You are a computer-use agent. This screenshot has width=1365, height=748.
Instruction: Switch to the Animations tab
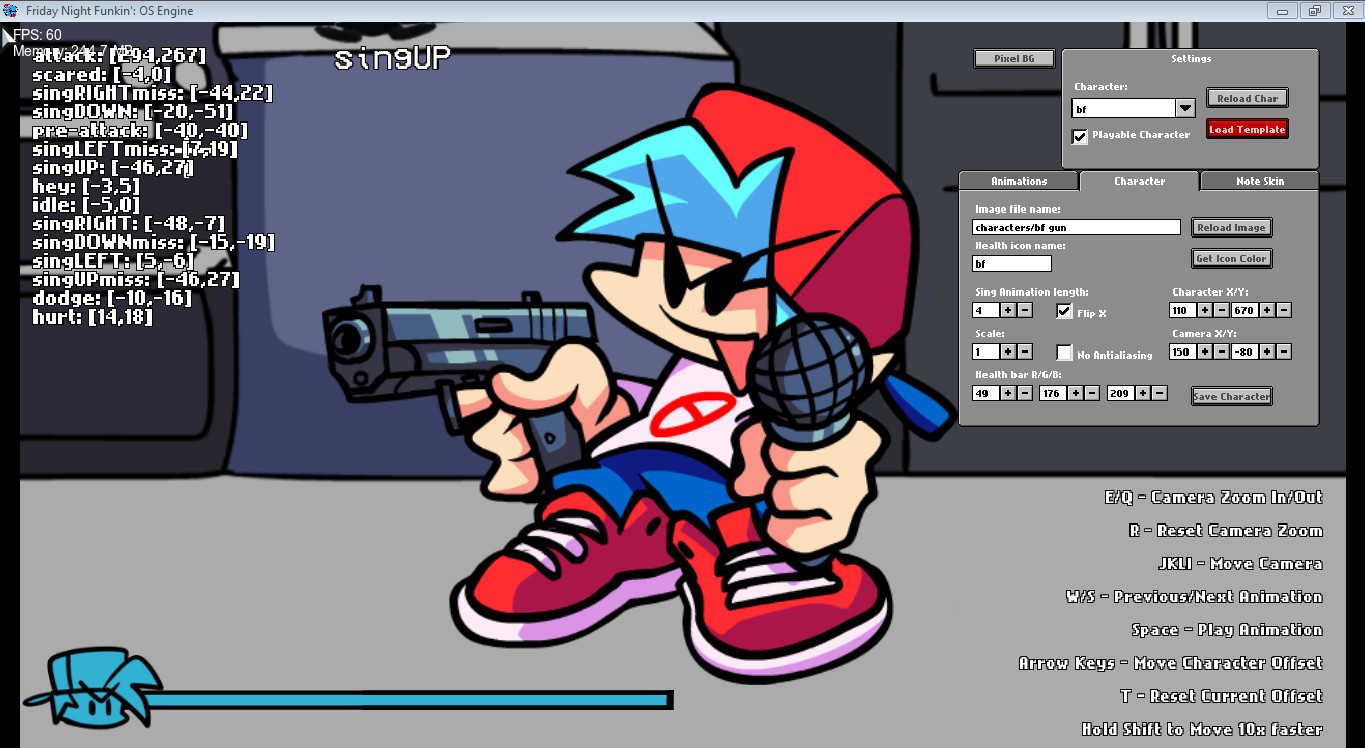click(x=1018, y=181)
